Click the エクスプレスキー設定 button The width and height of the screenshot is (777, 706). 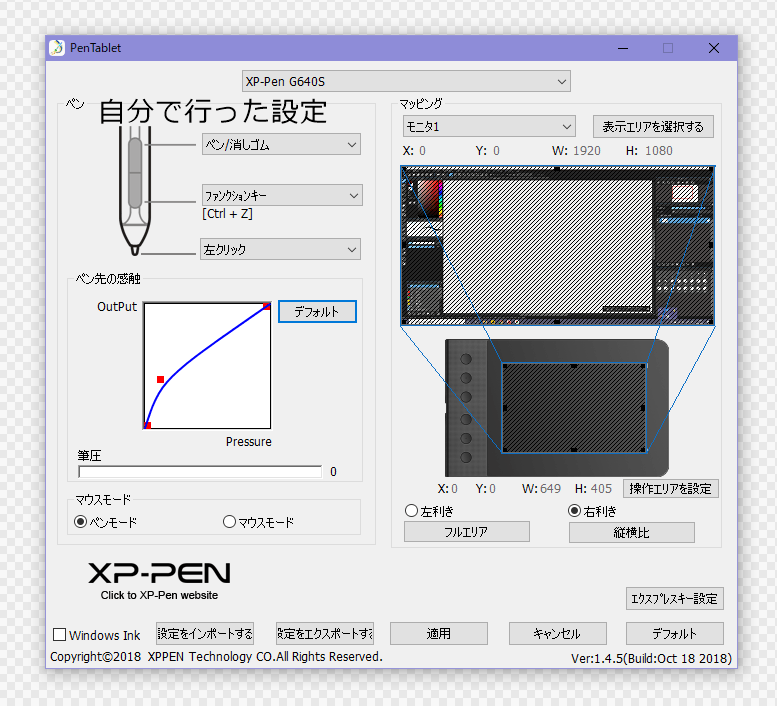tap(674, 599)
